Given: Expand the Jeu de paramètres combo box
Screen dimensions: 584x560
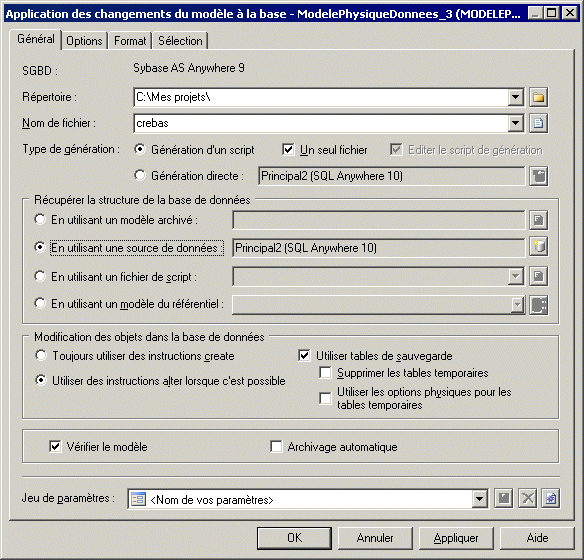Looking at the screenshot, I should (x=480, y=499).
